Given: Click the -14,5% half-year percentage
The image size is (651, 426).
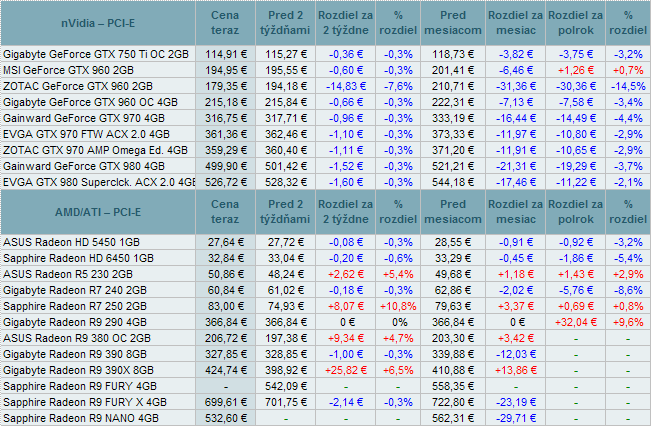Looking at the screenshot, I should point(628,86).
